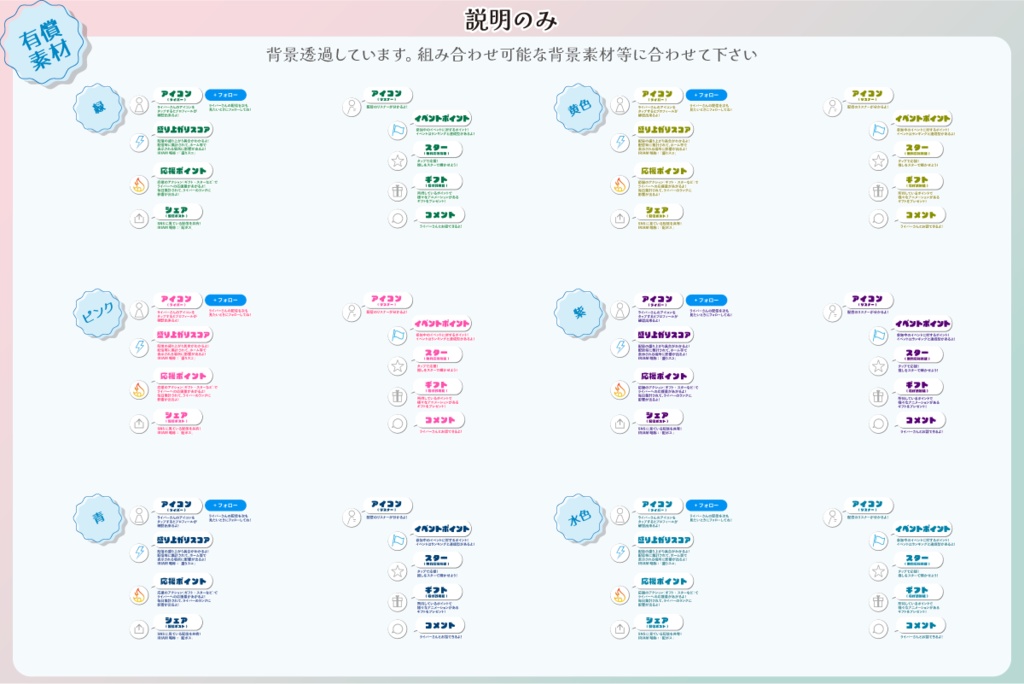Click the lightning 盛り上がりスコア icon in the pink set
Image resolution: width=1024 pixels, height=684 pixels.
coord(137,347)
